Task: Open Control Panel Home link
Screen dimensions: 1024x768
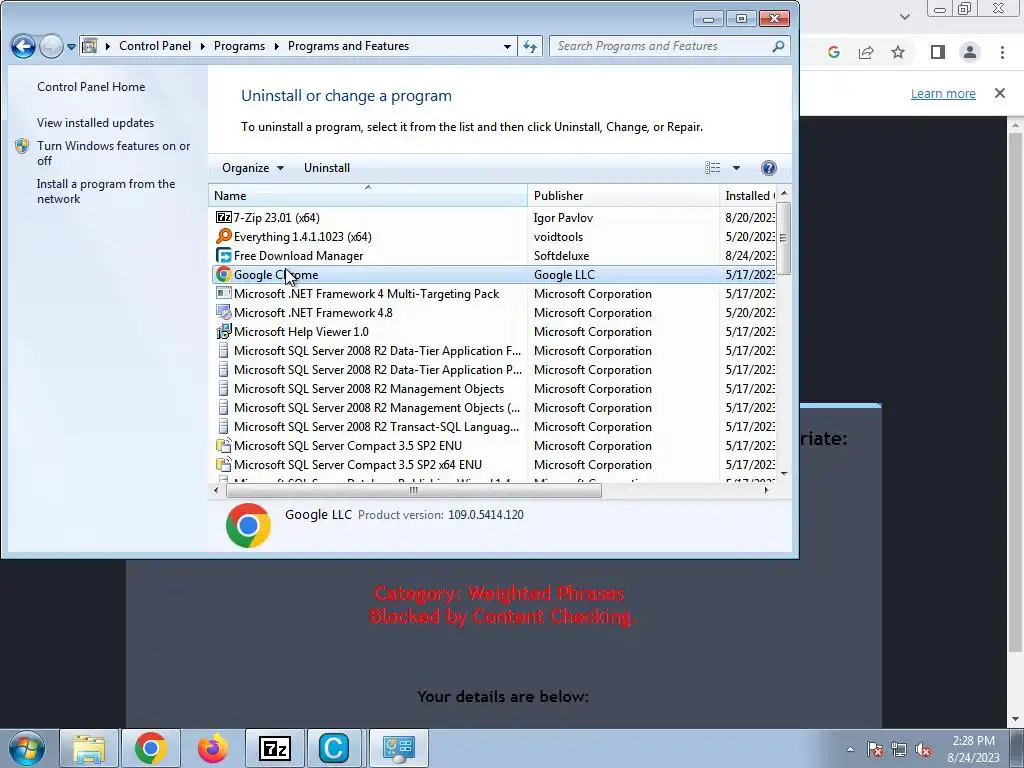Action: coord(91,86)
